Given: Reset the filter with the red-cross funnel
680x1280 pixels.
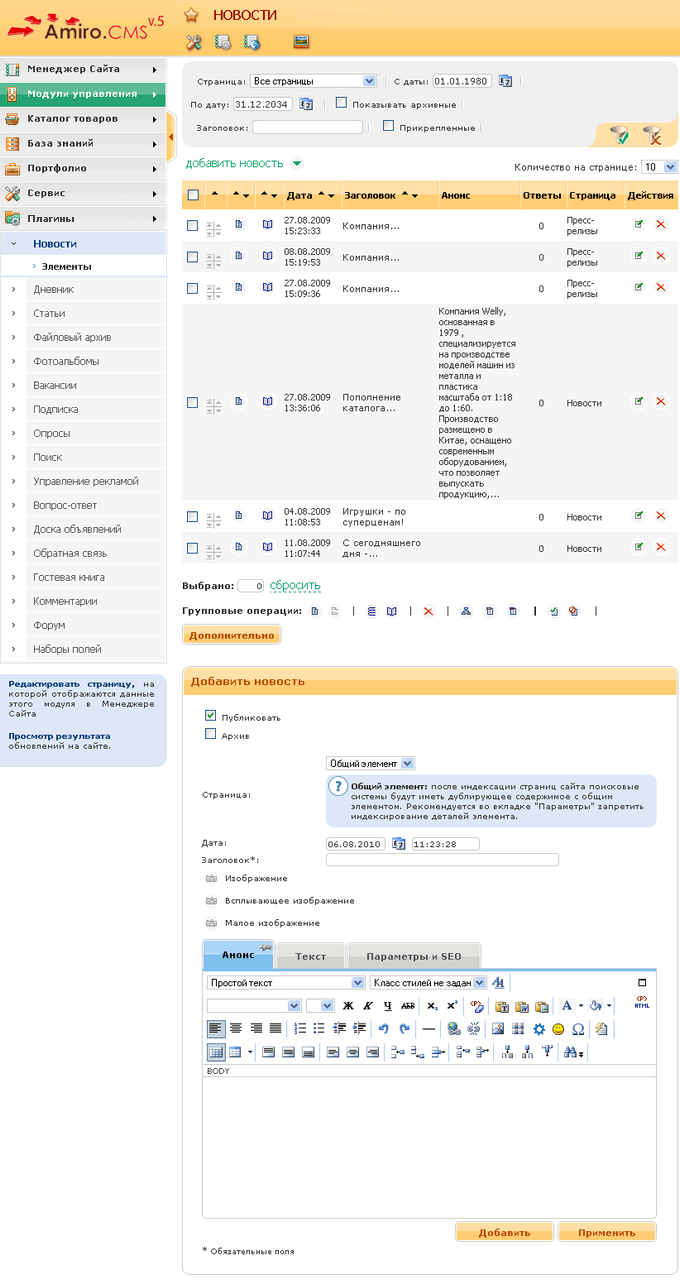Looking at the screenshot, I should click(652, 134).
